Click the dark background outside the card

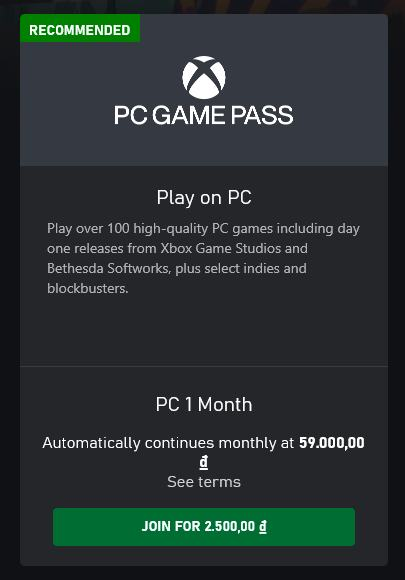[9, 296]
